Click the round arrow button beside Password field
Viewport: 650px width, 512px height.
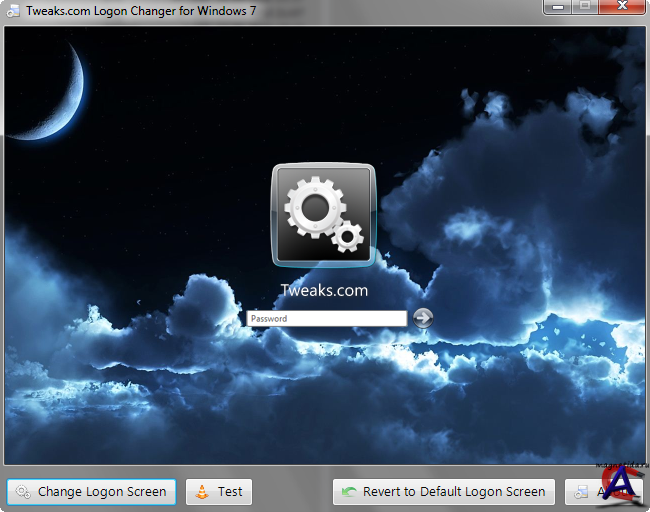423,318
